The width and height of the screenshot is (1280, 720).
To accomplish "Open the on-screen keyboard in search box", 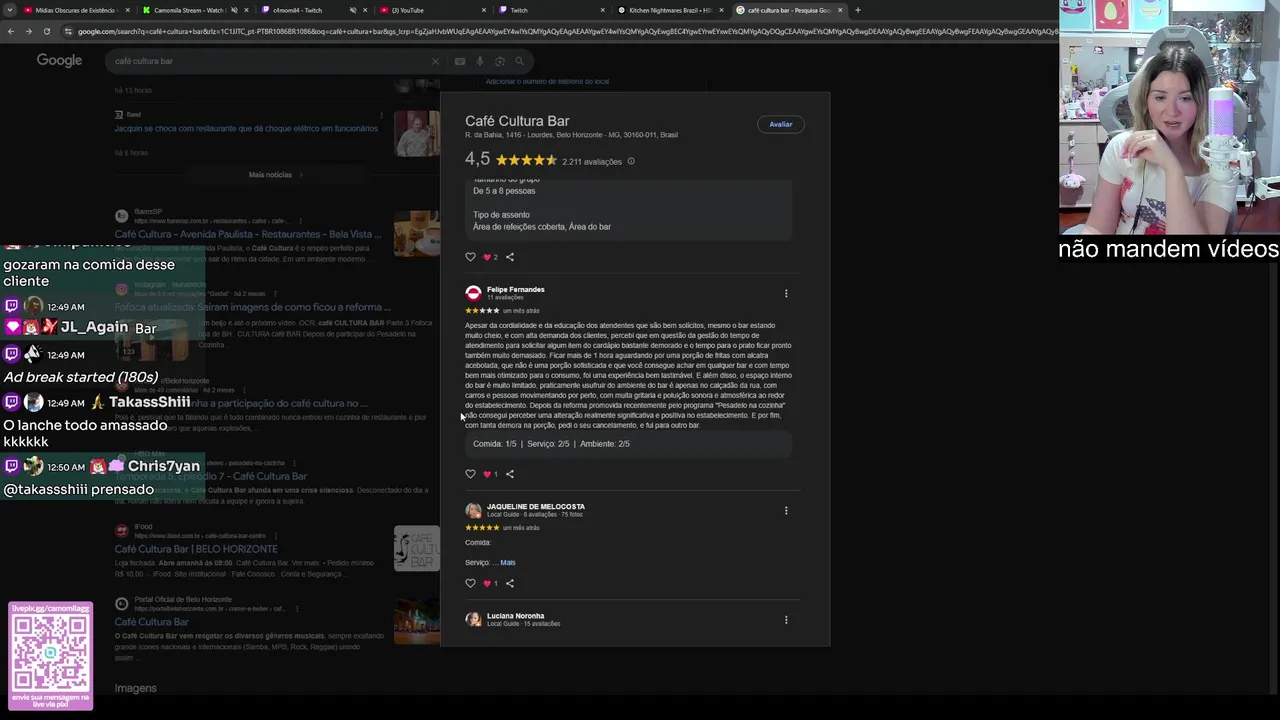I will click(459, 61).
